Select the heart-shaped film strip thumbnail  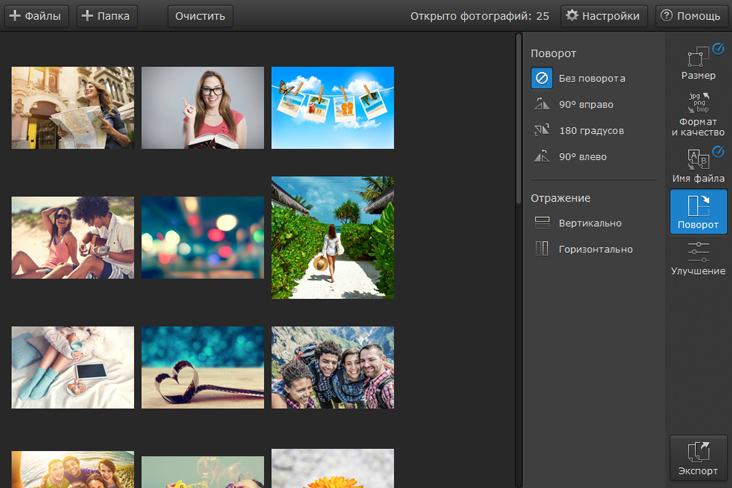(203, 368)
